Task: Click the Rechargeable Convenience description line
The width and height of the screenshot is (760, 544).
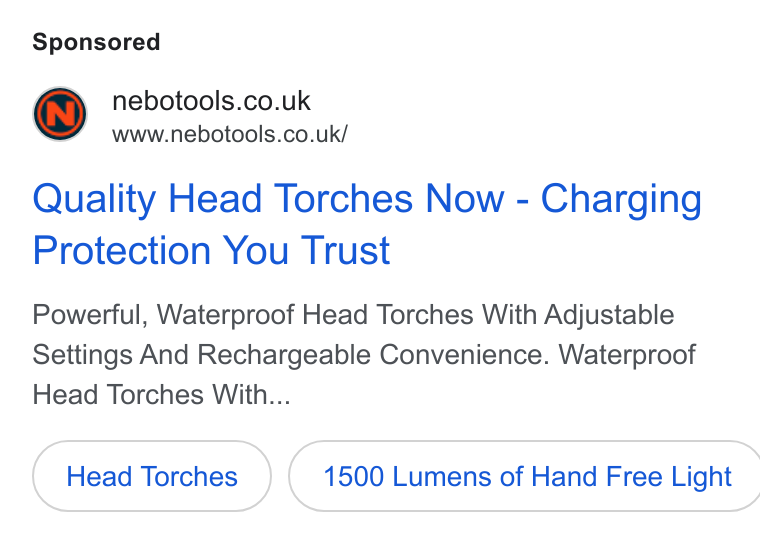Action: point(364,354)
